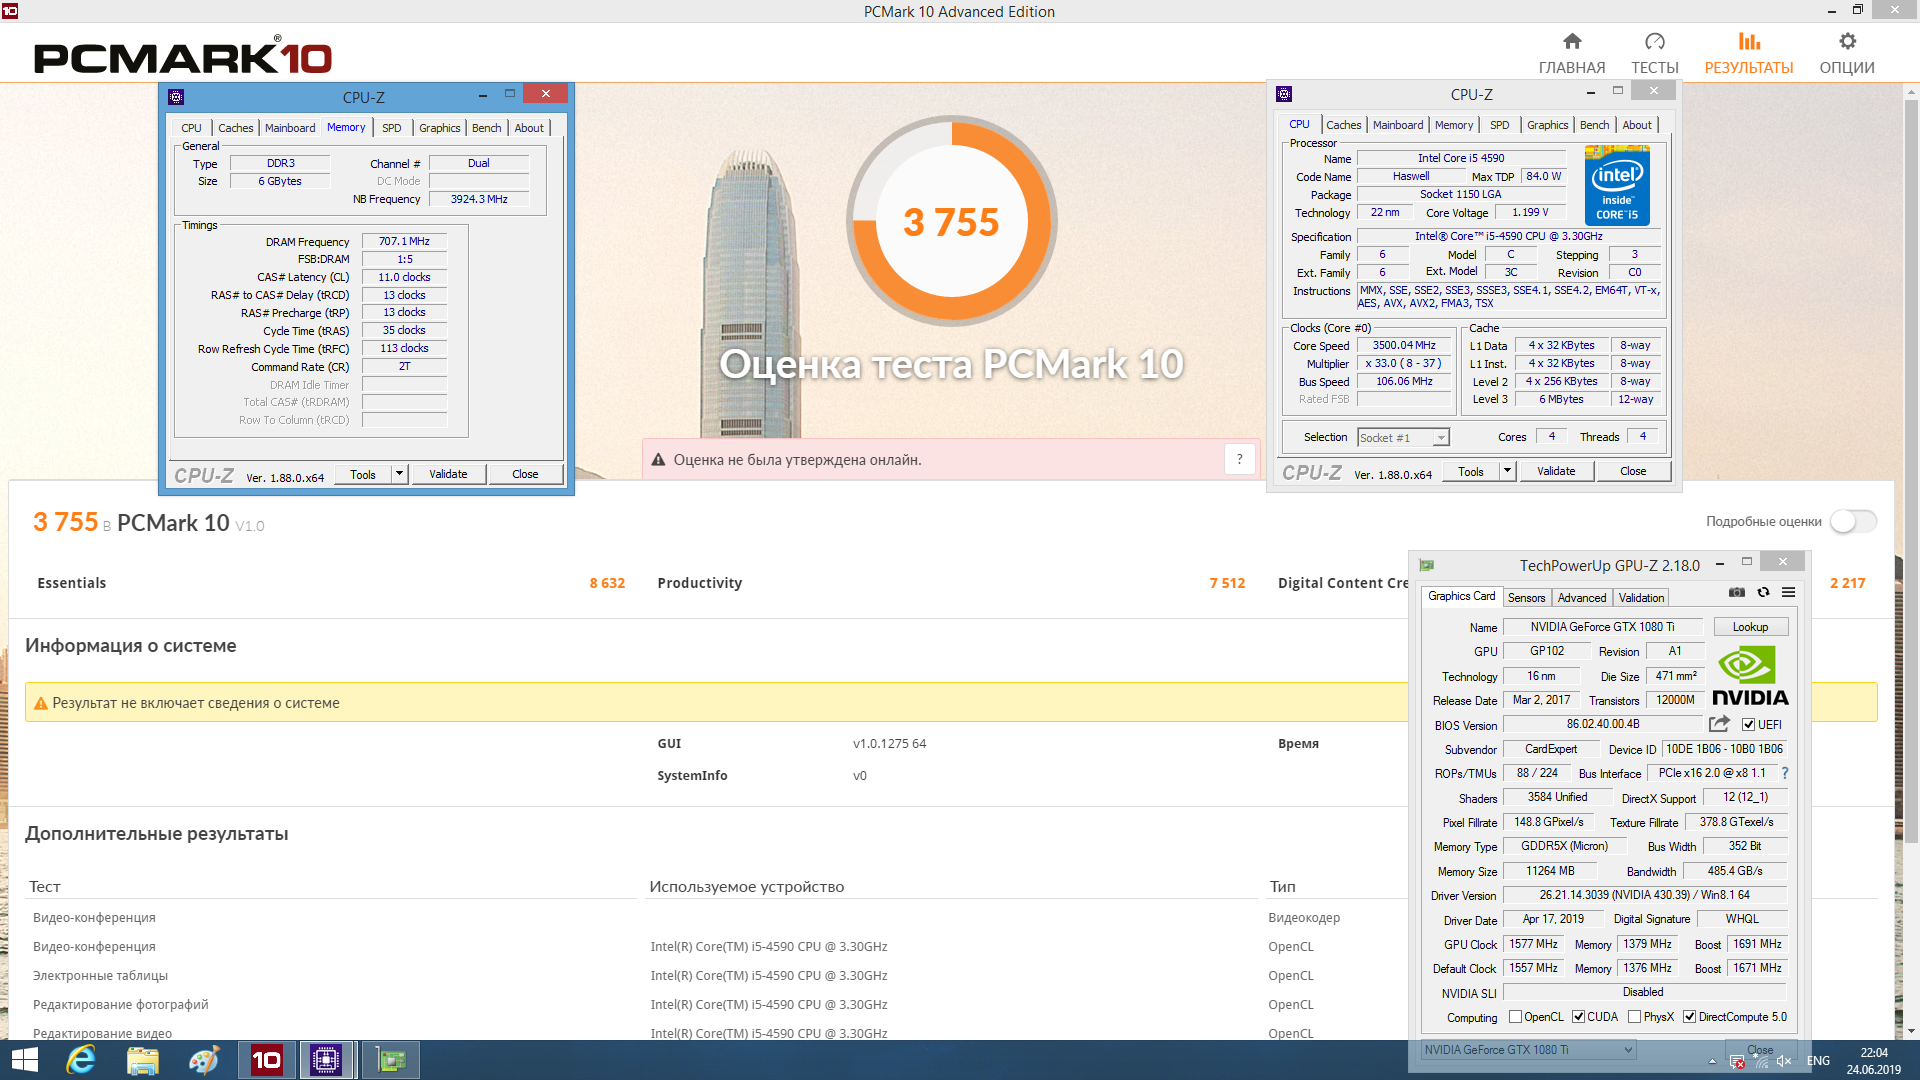Click the Bus Interface question mark icon
Screen dimensions: 1920x1080
pyautogui.click(x=1785, y=773)
